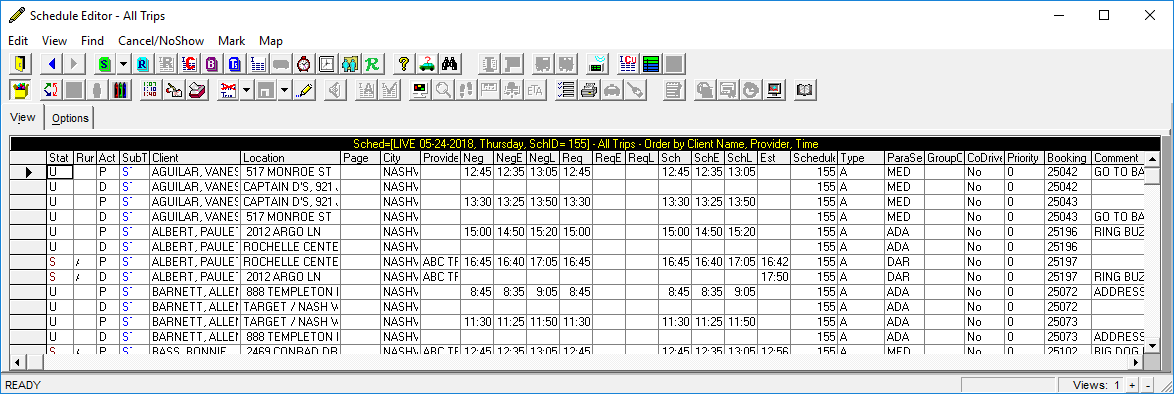
Task: Click the radio transmitter device icon
Action: pyautogui.click(x=597, y=64)
